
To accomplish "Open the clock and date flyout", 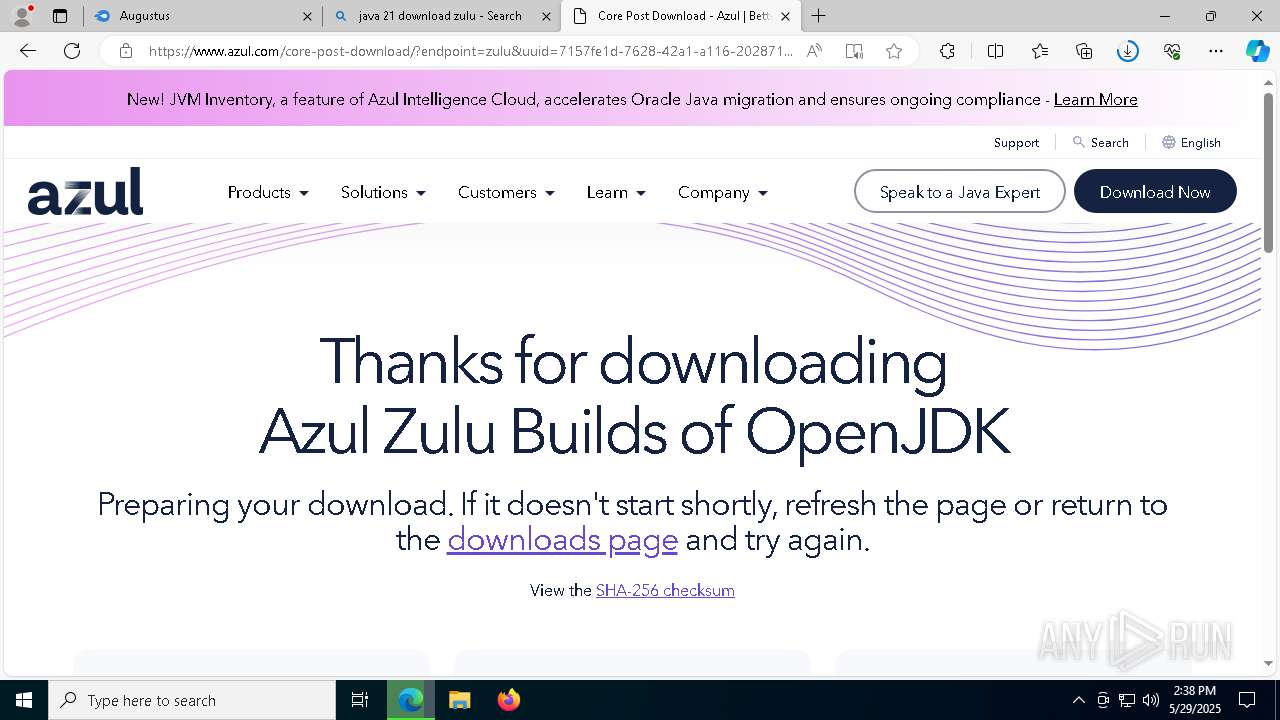I will click(x=1194, y=700).
